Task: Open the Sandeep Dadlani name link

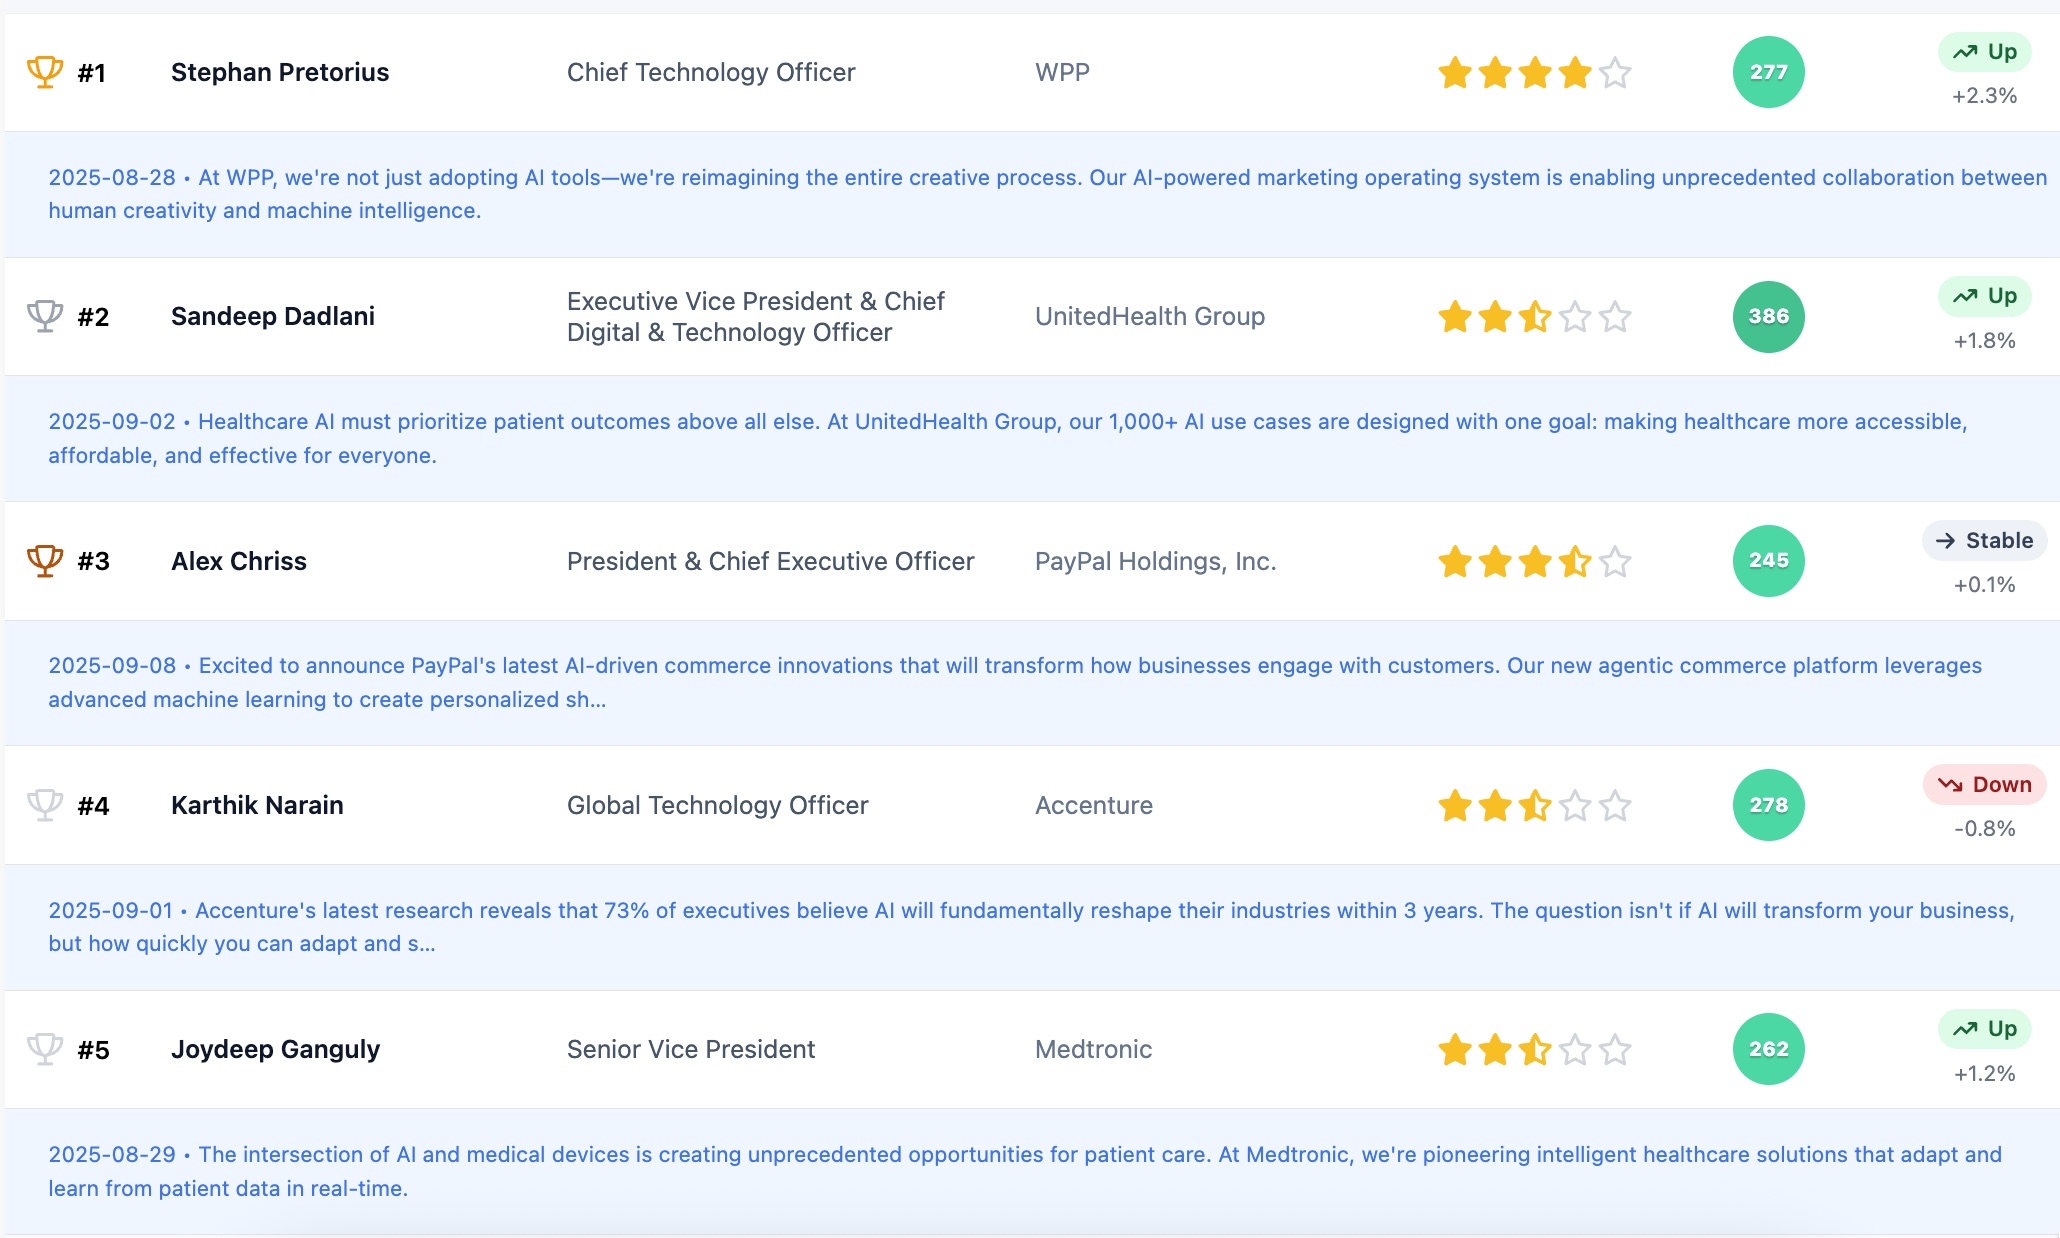Action: point(272,317)
